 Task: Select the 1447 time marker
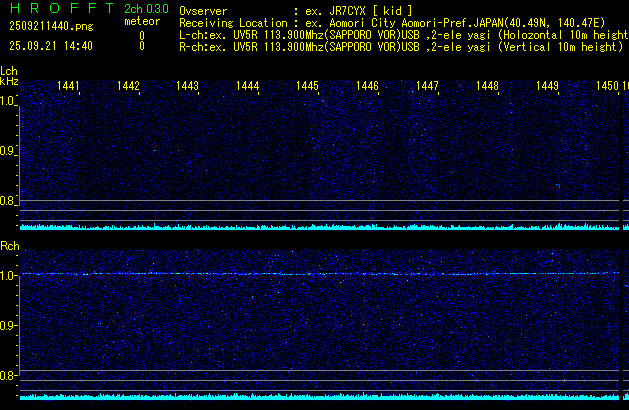click(x=427, y=87)
